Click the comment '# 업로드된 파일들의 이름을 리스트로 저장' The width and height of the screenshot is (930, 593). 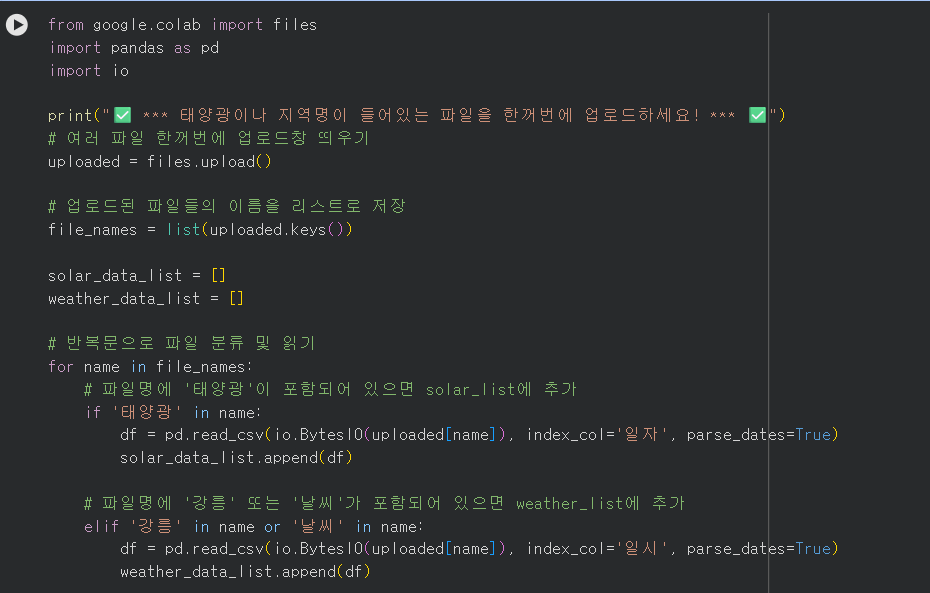(226, 207)
